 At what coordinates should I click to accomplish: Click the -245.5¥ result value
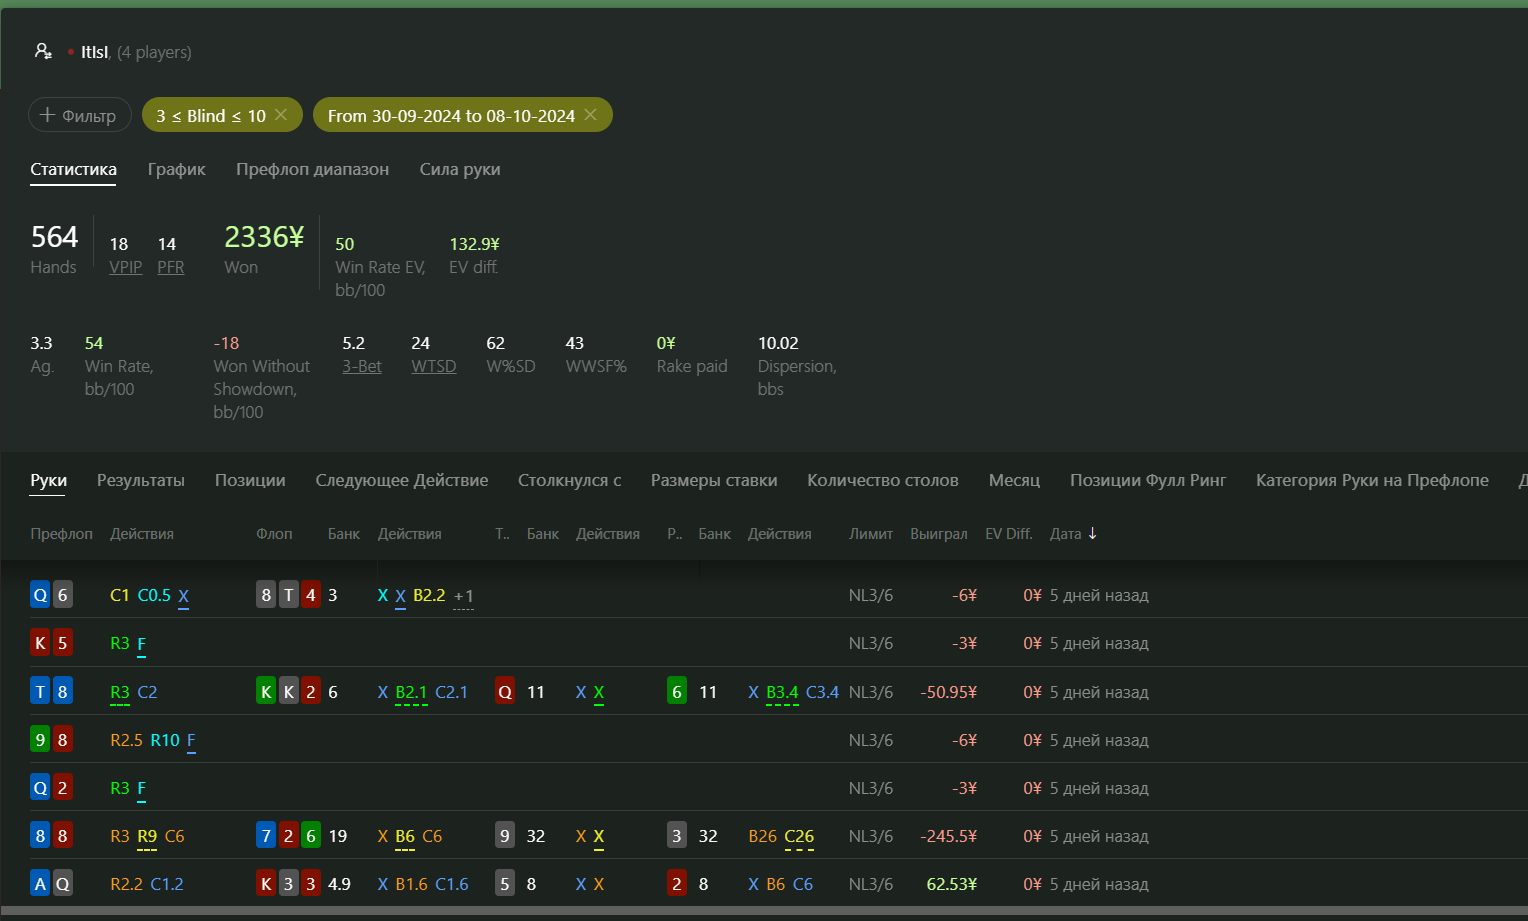(948, 836)
